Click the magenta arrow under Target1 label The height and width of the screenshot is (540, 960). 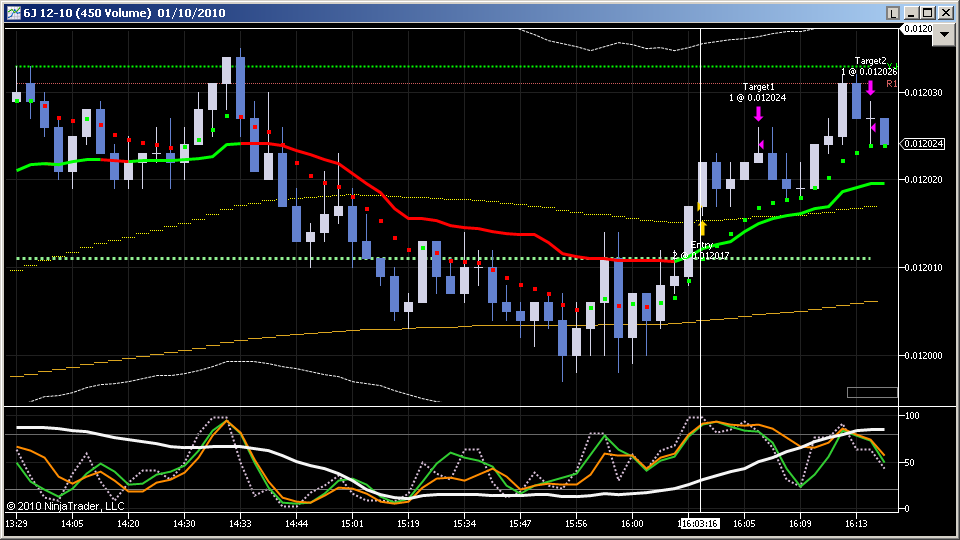759,114
